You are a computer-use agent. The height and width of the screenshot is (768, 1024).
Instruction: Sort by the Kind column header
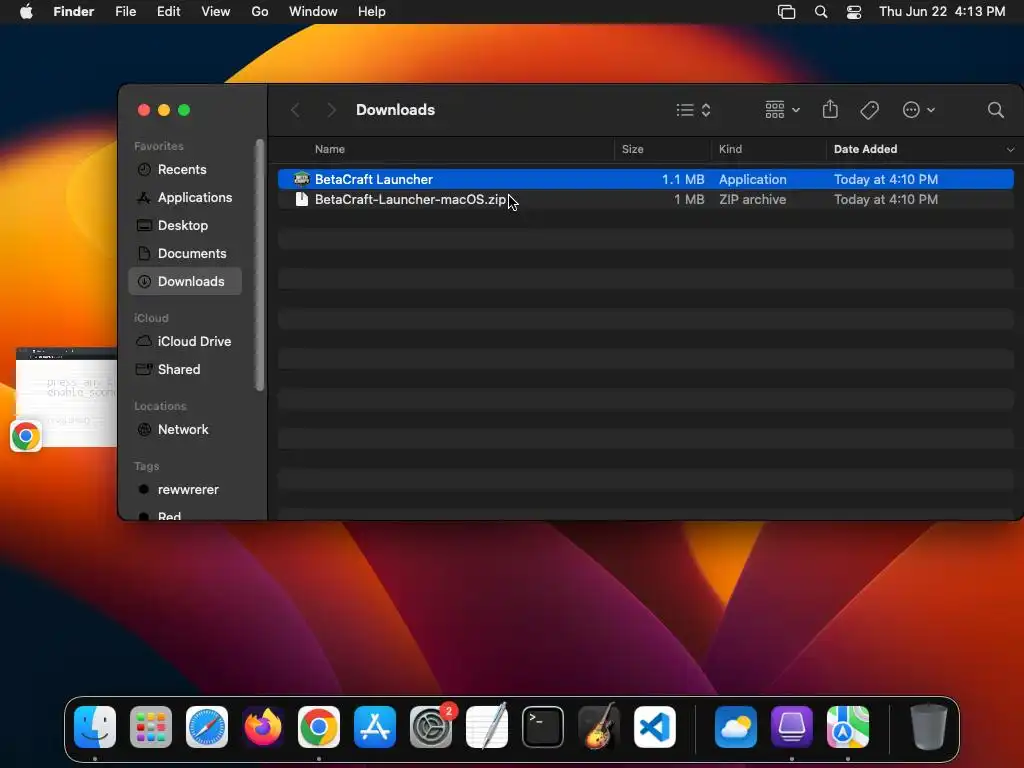[730, 149]
